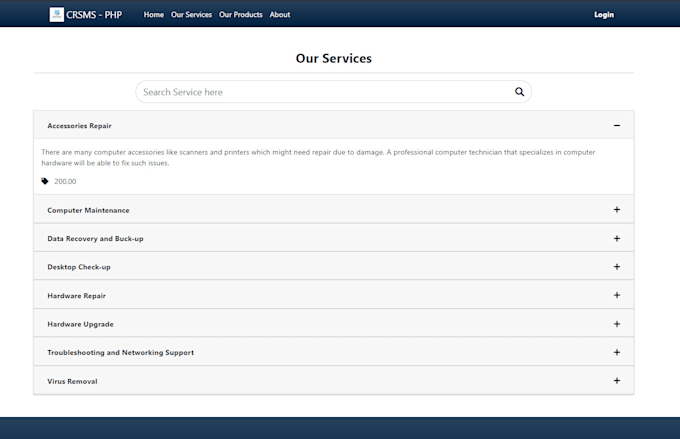Click the search magnifier icon
This screenshot has height=439, width=680.
tap(519, 92)
